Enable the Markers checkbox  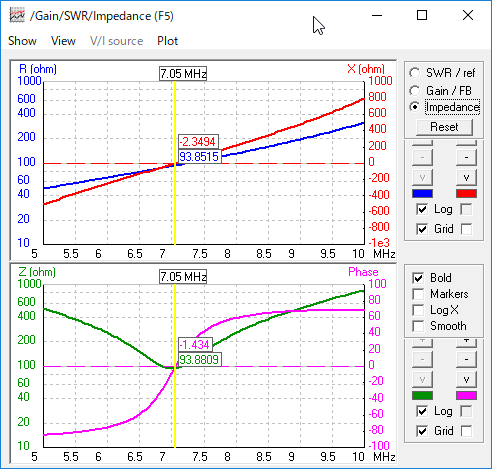[418, 294]
